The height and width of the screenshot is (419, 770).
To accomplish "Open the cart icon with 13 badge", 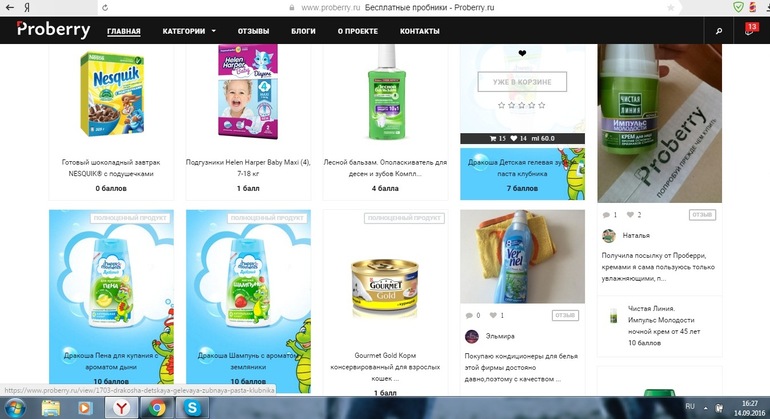I will [x=750, y=29].
